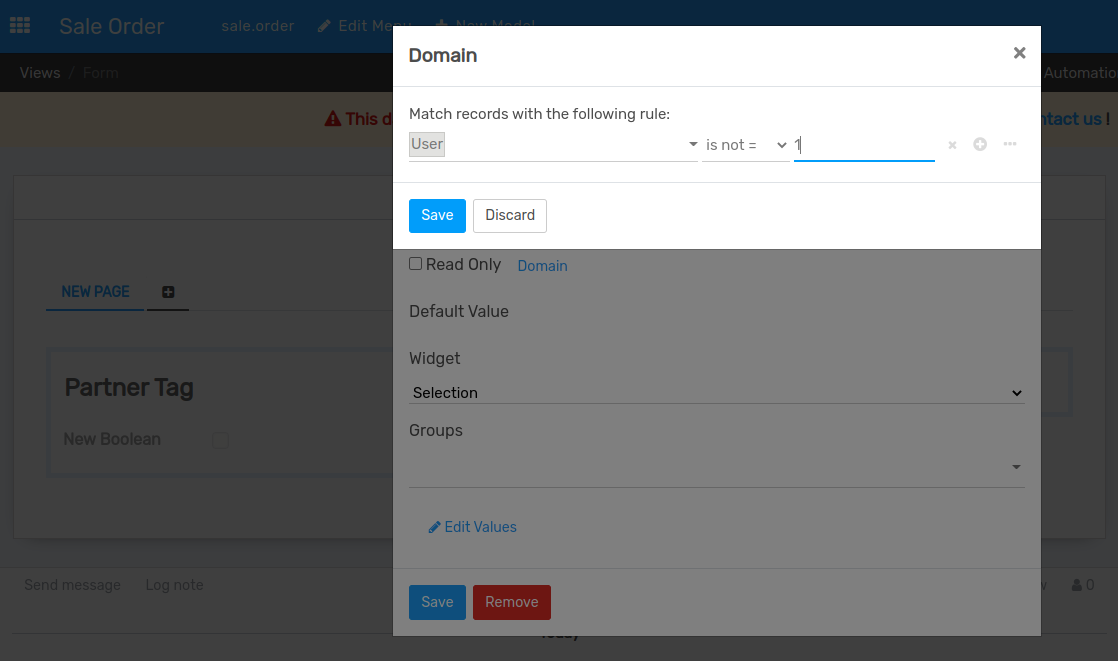Close the Domain dialog with X
This screenshot has width=1118, height=661.
[1019, 53]
